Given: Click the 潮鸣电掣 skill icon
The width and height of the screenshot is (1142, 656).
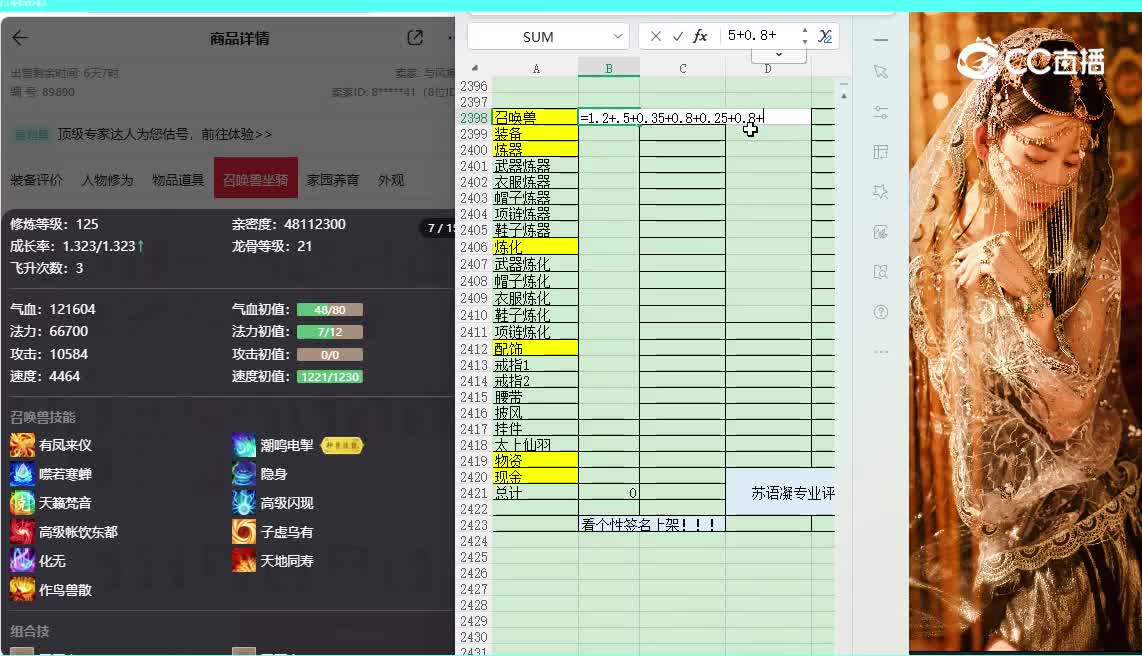Looking at the screenshot, I should pyautogui.click(x=244, y=445).
